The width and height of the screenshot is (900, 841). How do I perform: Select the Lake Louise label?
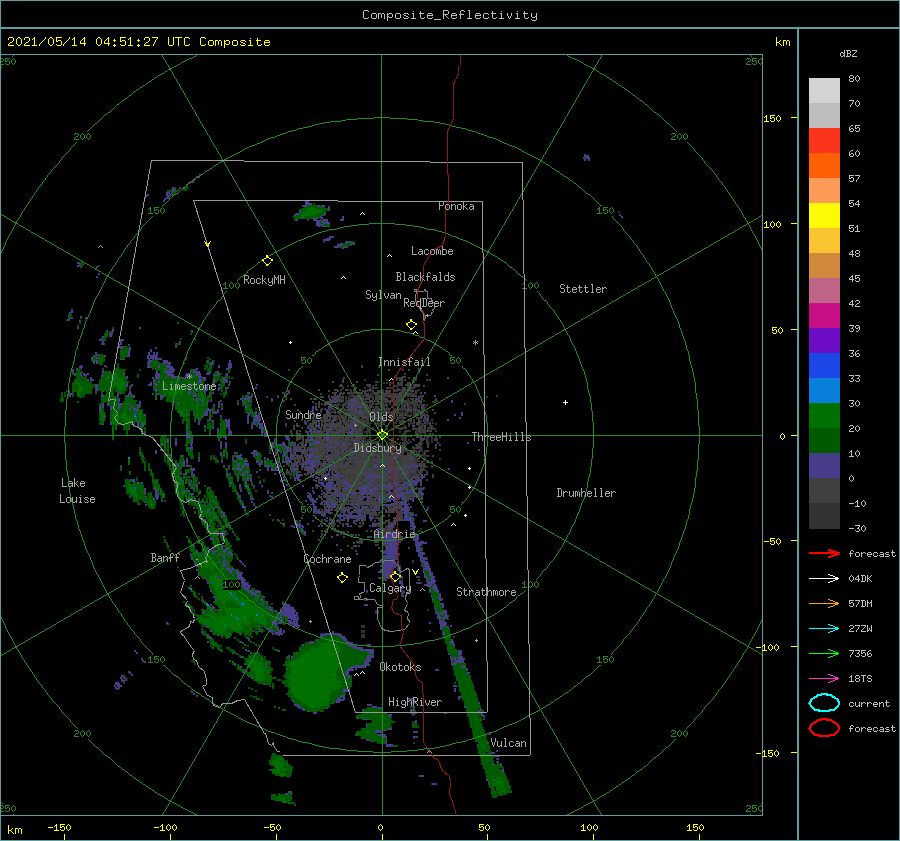[77, 491]
